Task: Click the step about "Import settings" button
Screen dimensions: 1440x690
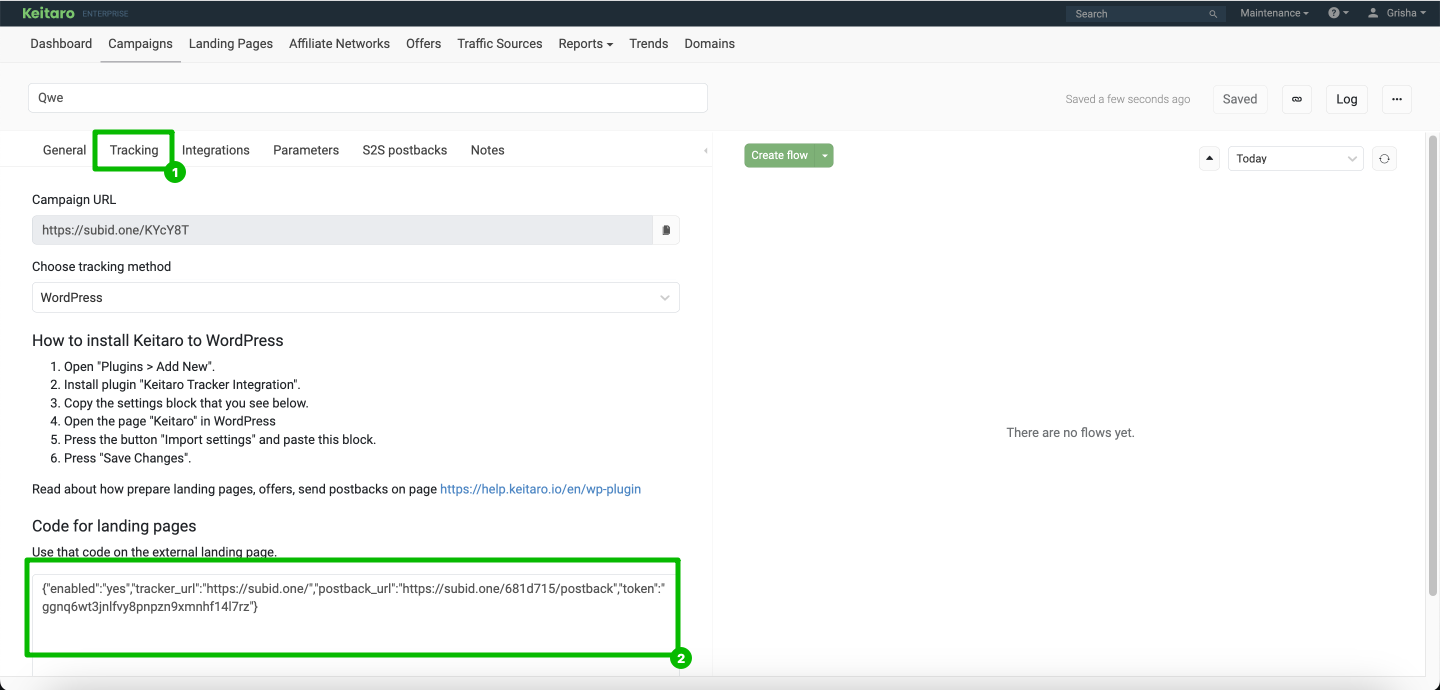Action: [220, 440]
